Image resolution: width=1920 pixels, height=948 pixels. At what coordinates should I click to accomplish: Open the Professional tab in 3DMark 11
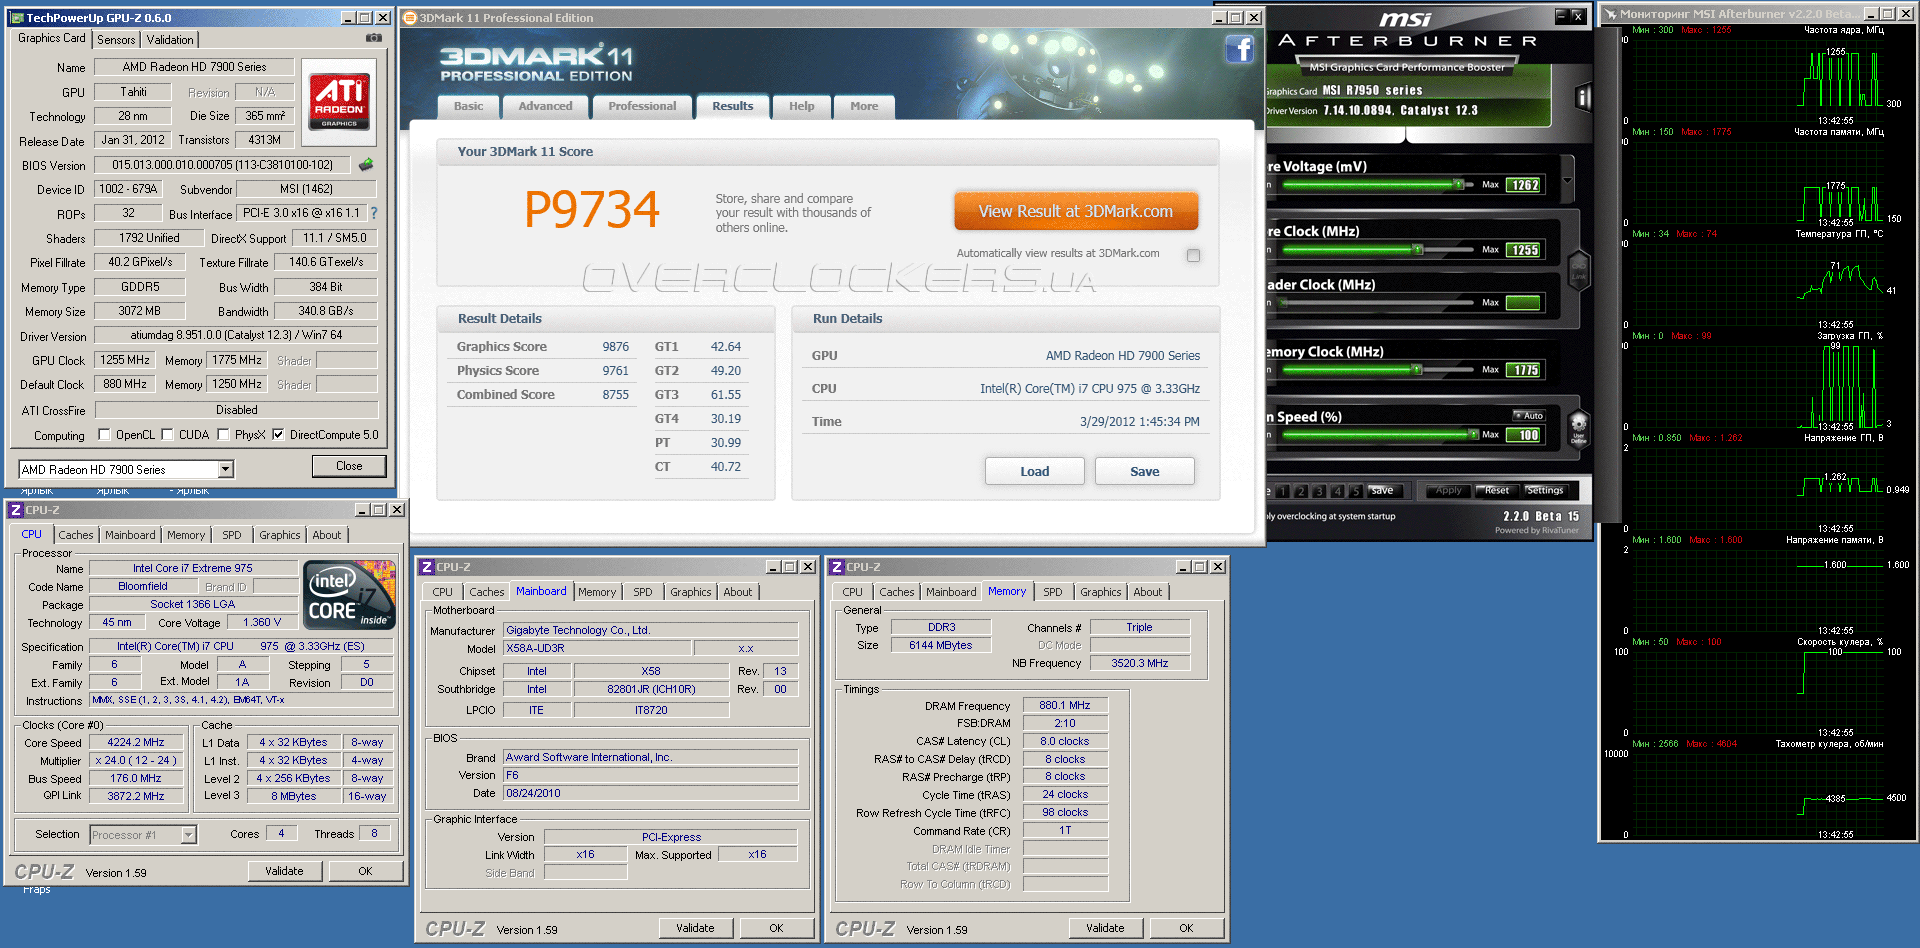(642, 107)
